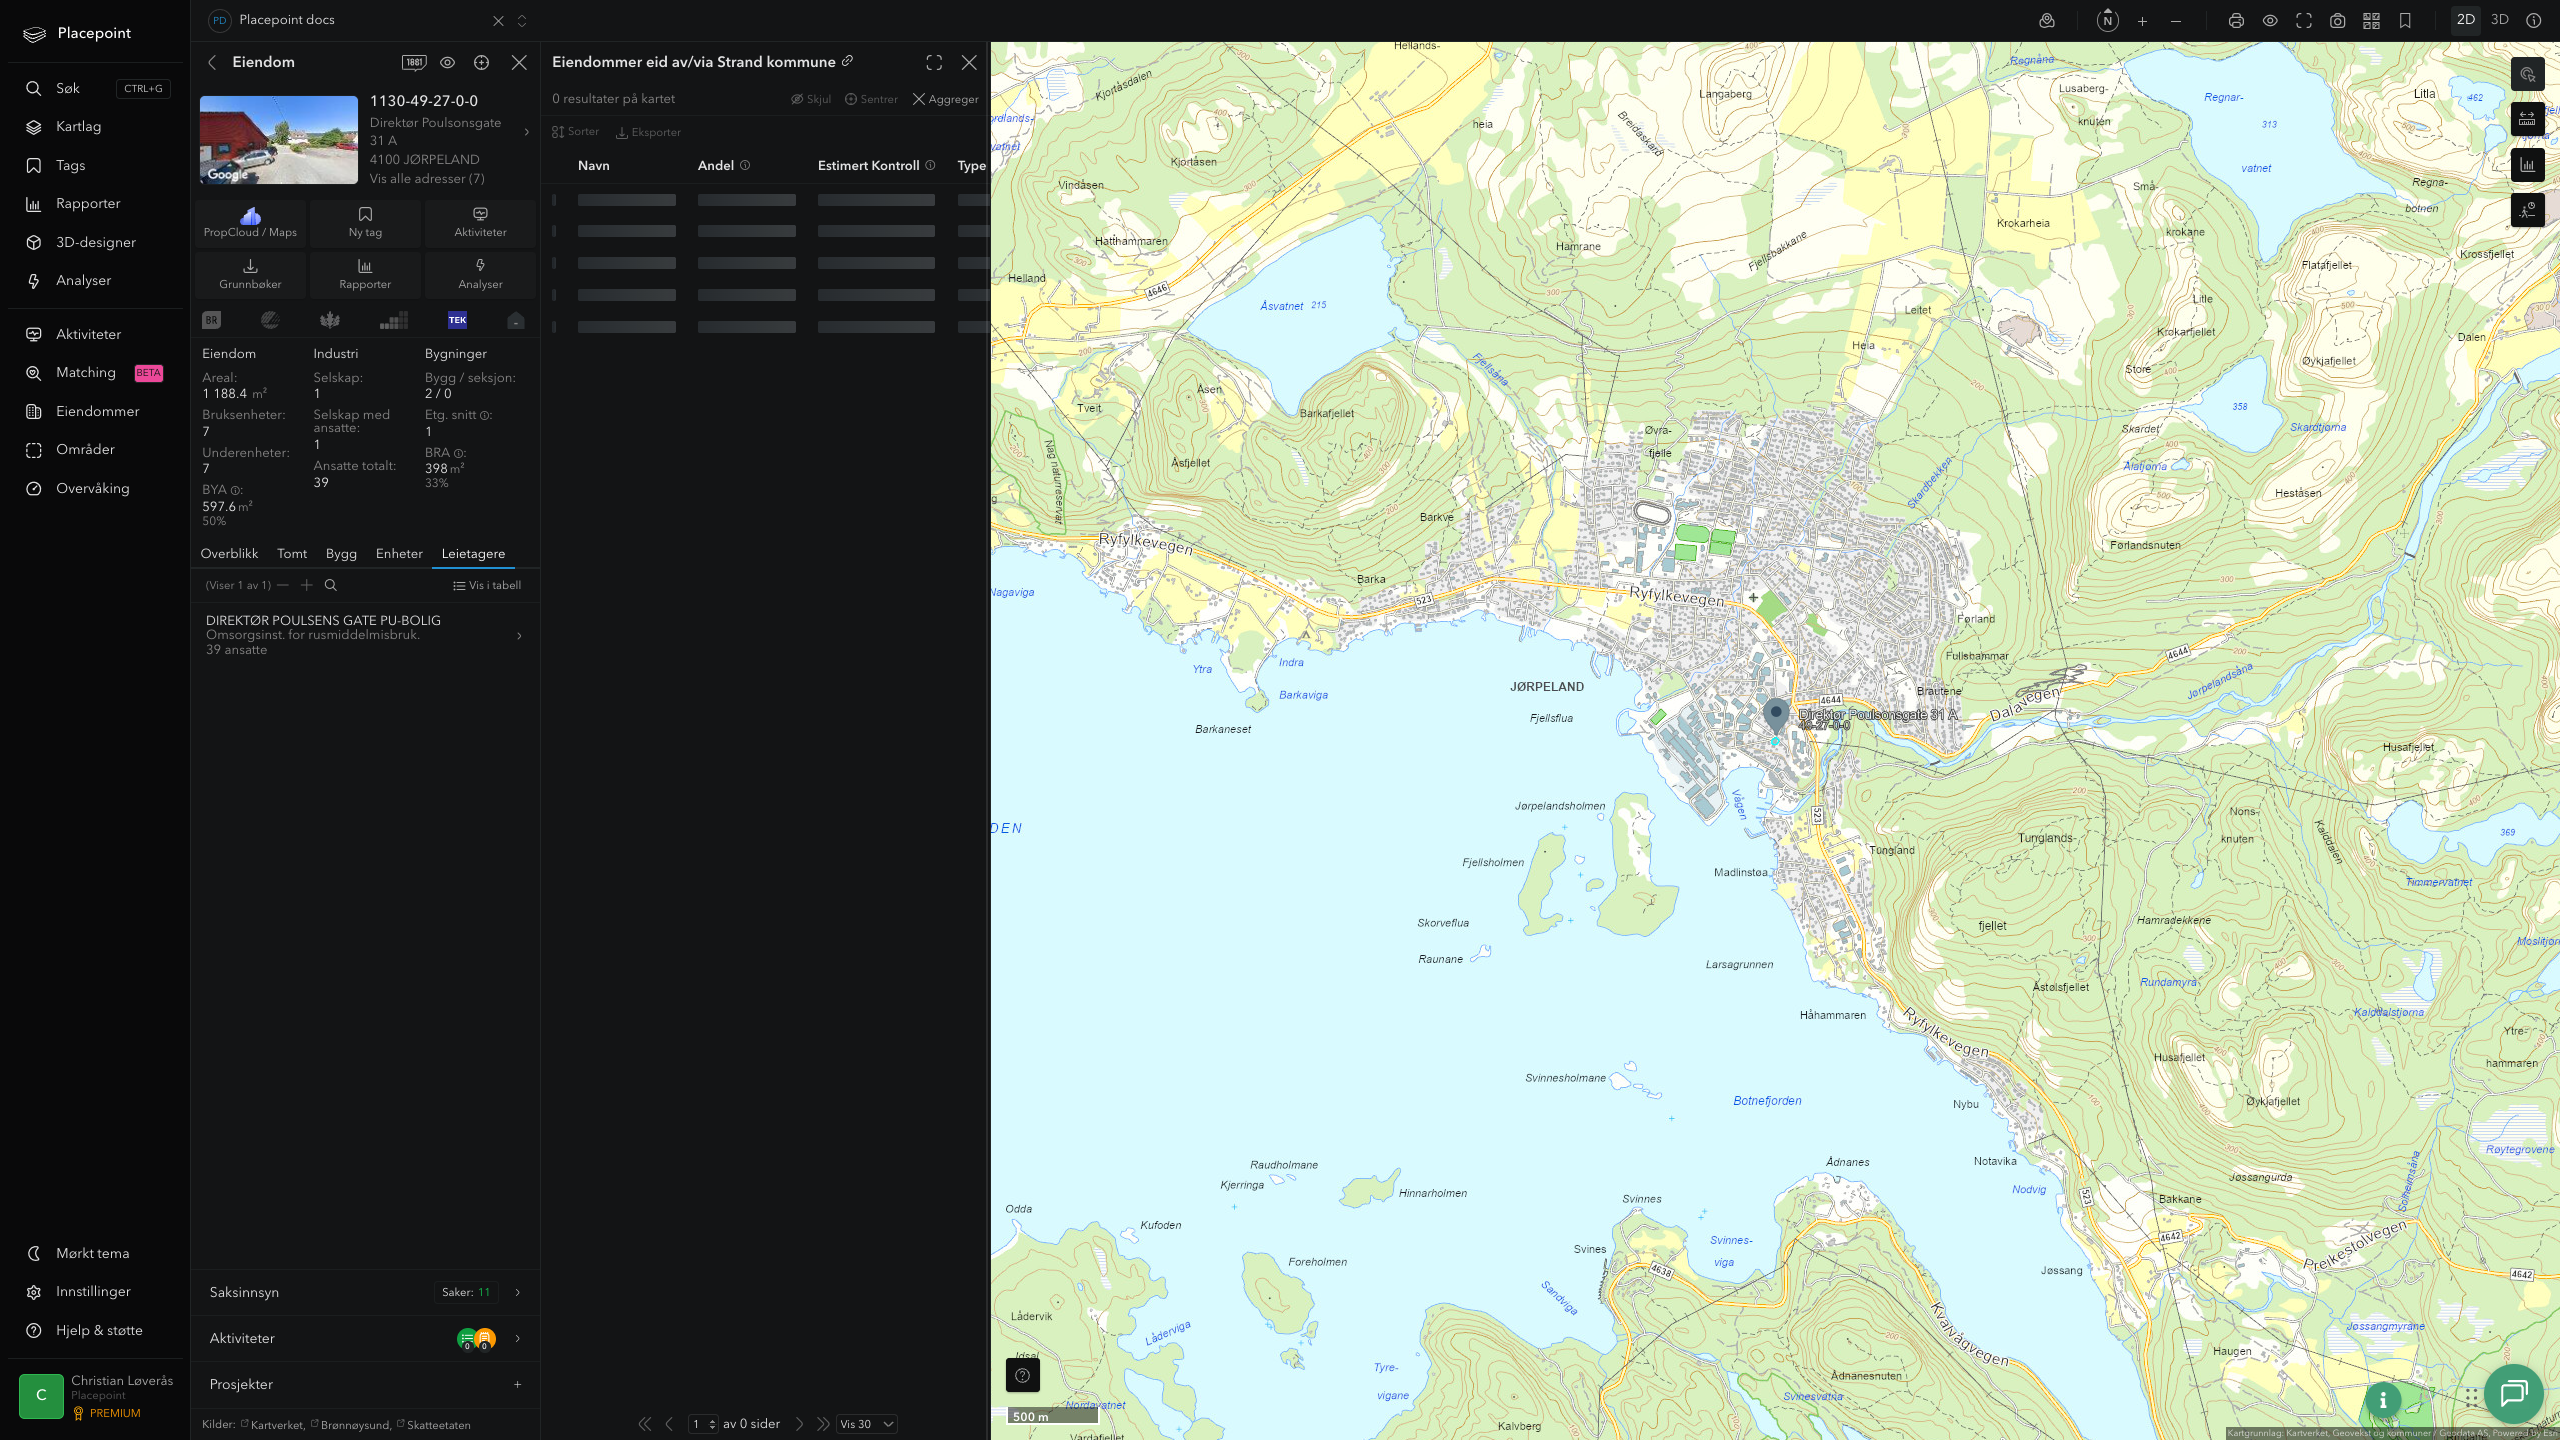Click the TEK badge icon
This screenshot has height=1440, width=2560.
pos(457,320)
